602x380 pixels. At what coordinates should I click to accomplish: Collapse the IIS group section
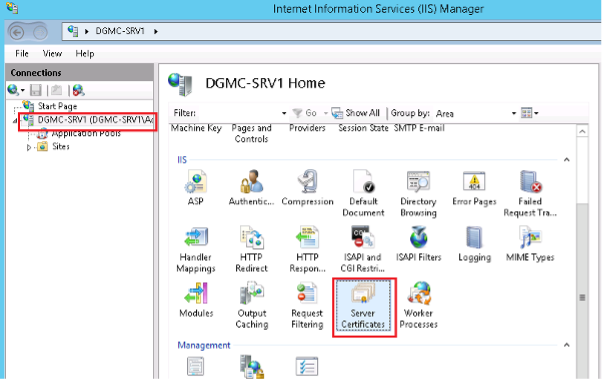567,160
